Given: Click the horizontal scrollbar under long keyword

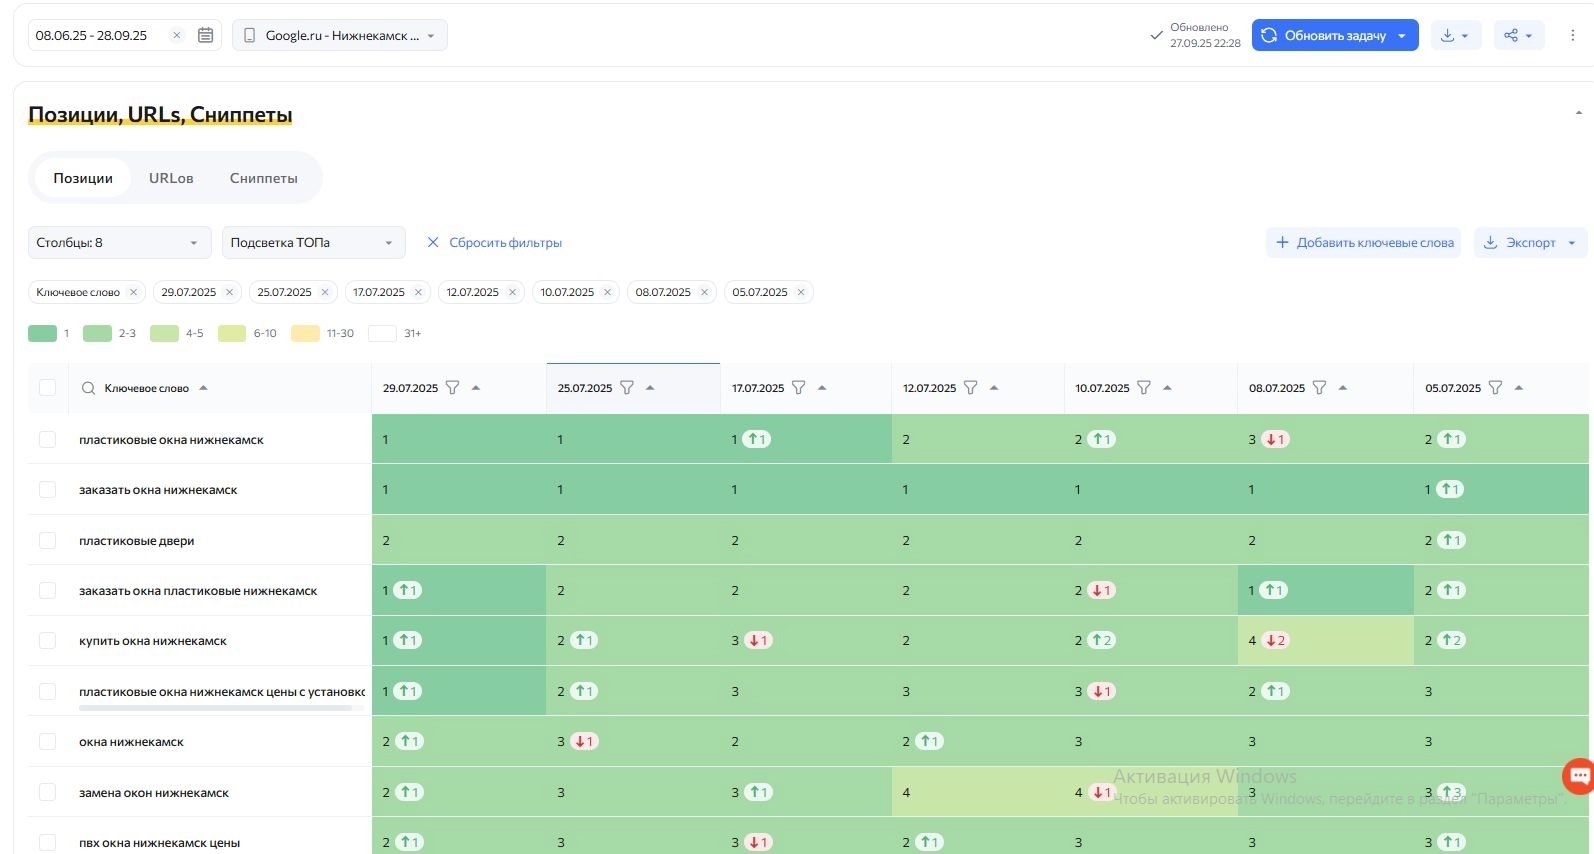Looking at the screenshot, I should click(215, 707).
